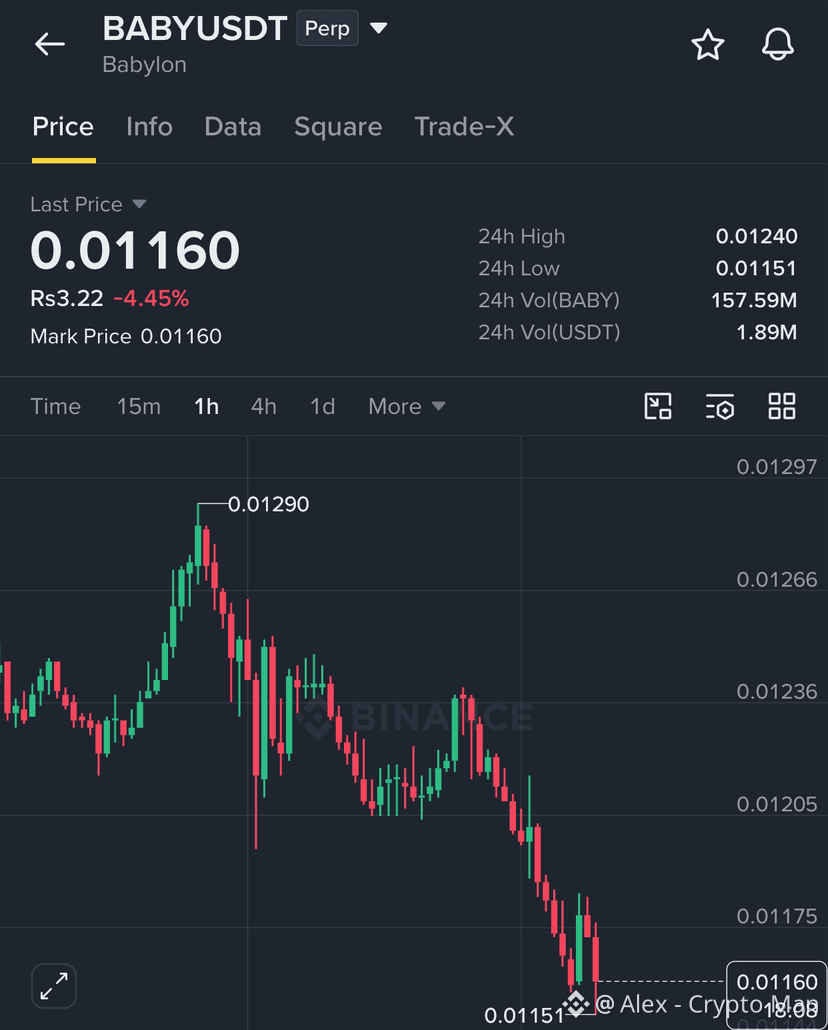The height and width of the screenshot is (1030, 828).
Task: Select the 4h chart interval
Action: (x=264, y=407)
